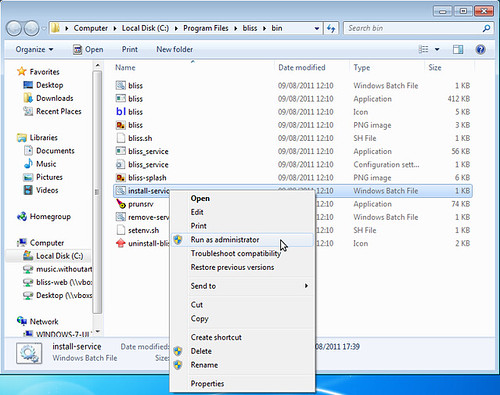Select the remove-service batch file icon
Viewport: 500px width, 395px height.
[x=120, y=217]
